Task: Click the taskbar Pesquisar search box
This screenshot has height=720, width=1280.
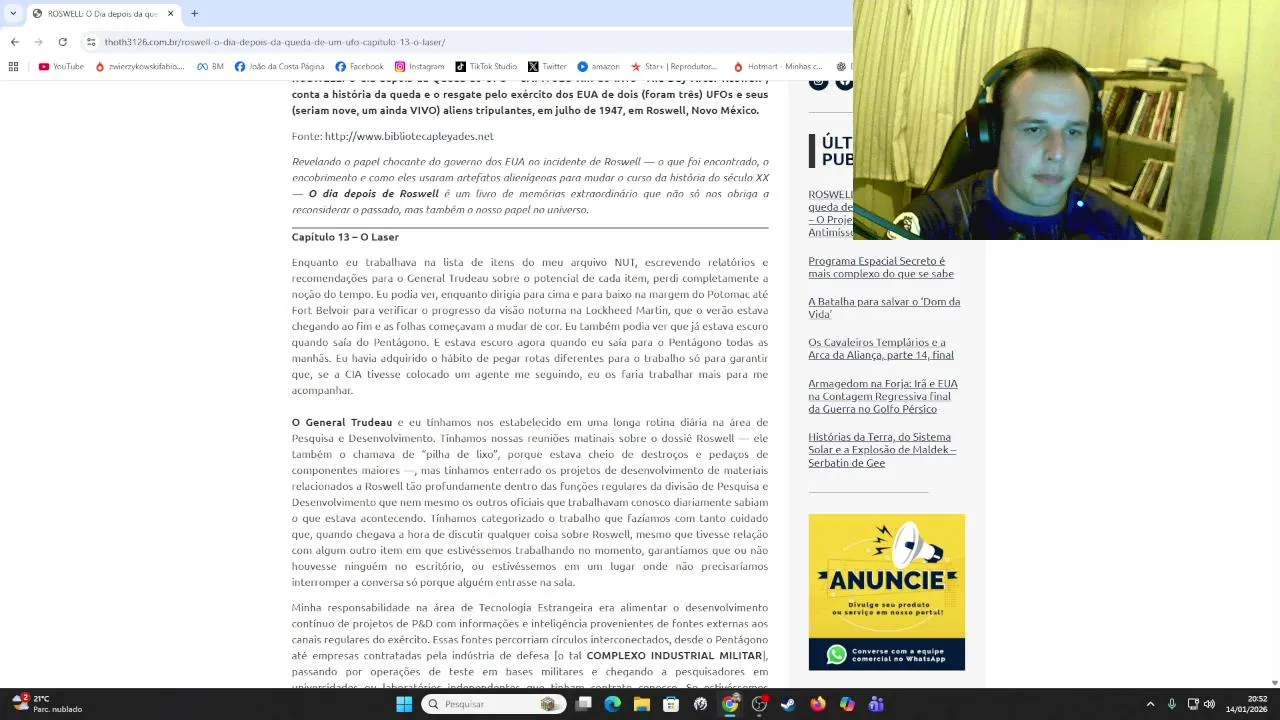Action: tap(492, 704)
